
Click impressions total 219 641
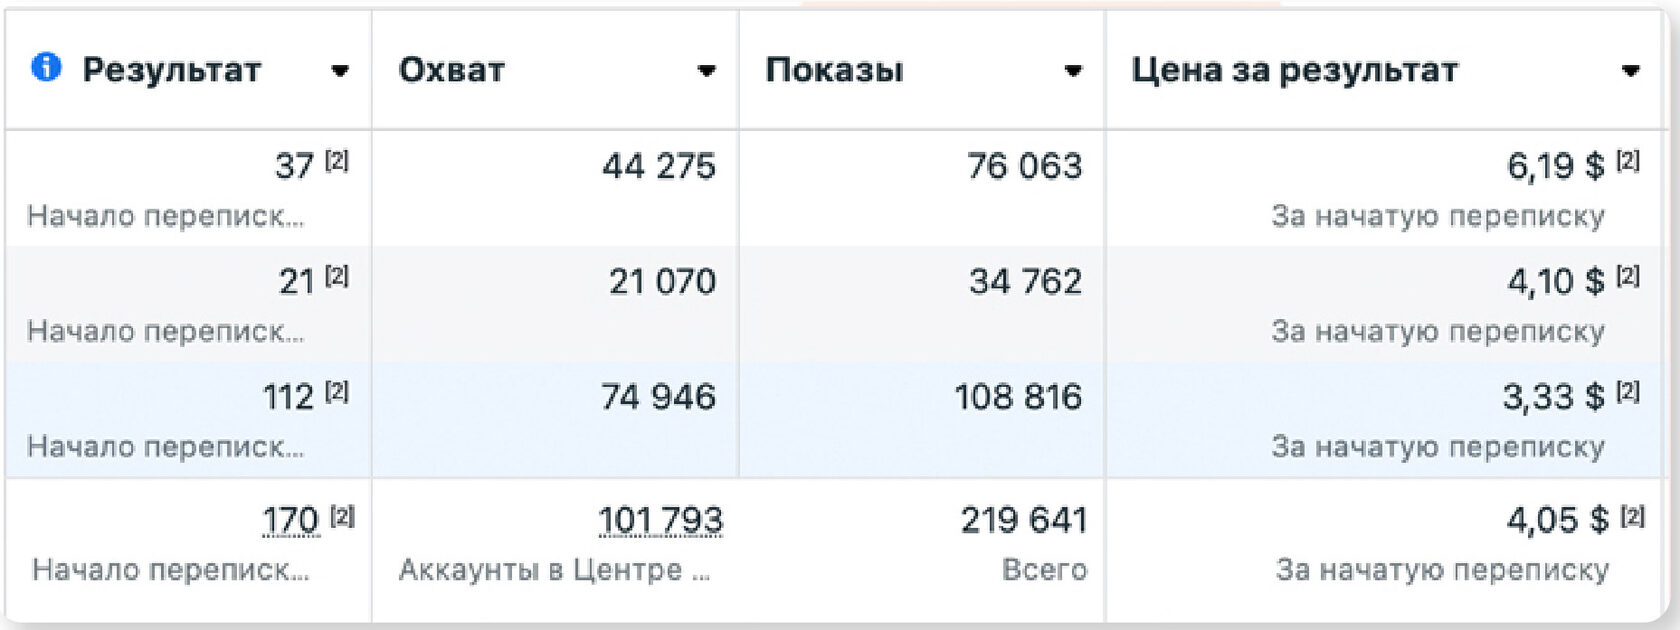click(x=1024, y=520)
